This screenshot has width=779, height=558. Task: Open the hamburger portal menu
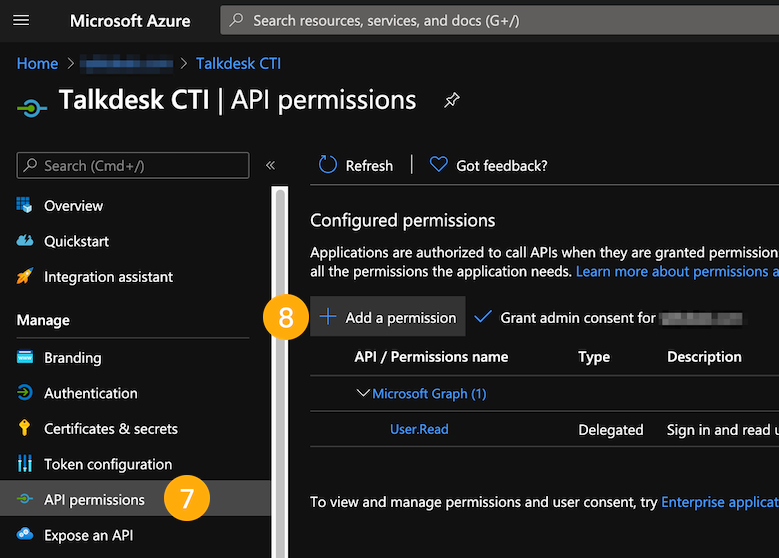pos(21,20)
